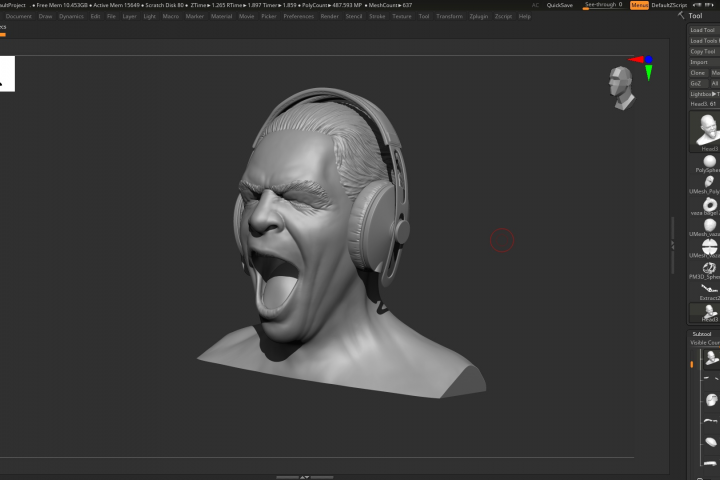The height and width of the screenshot is (480, 720).
Task: Click next layout arrow at top right
Action: pos(709,5)
